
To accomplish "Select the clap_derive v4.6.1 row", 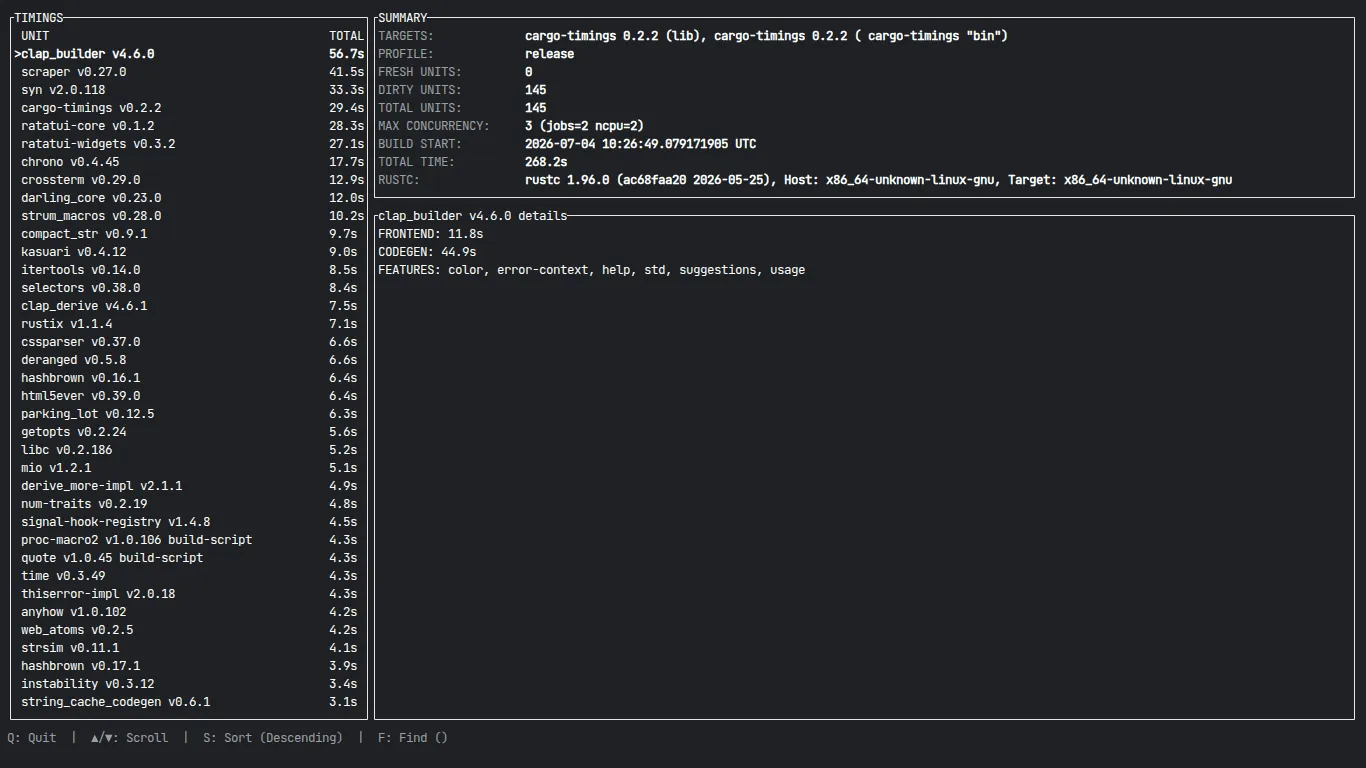I will pyautogui.click(x=189, y=306).
